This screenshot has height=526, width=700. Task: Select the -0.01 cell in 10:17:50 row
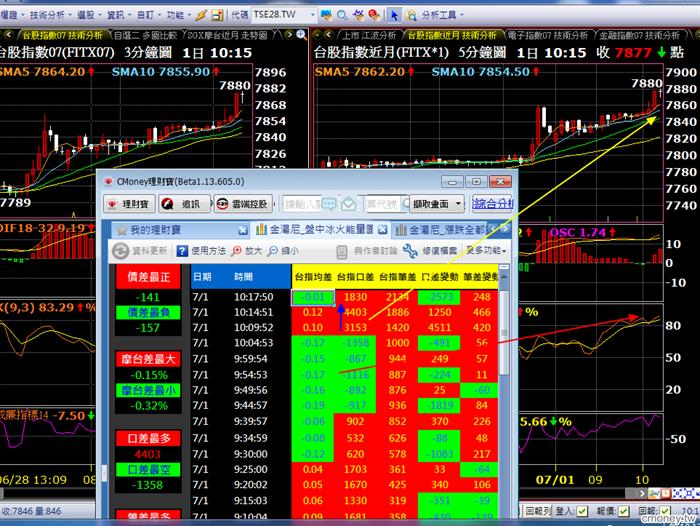click(x=313, y=297)
